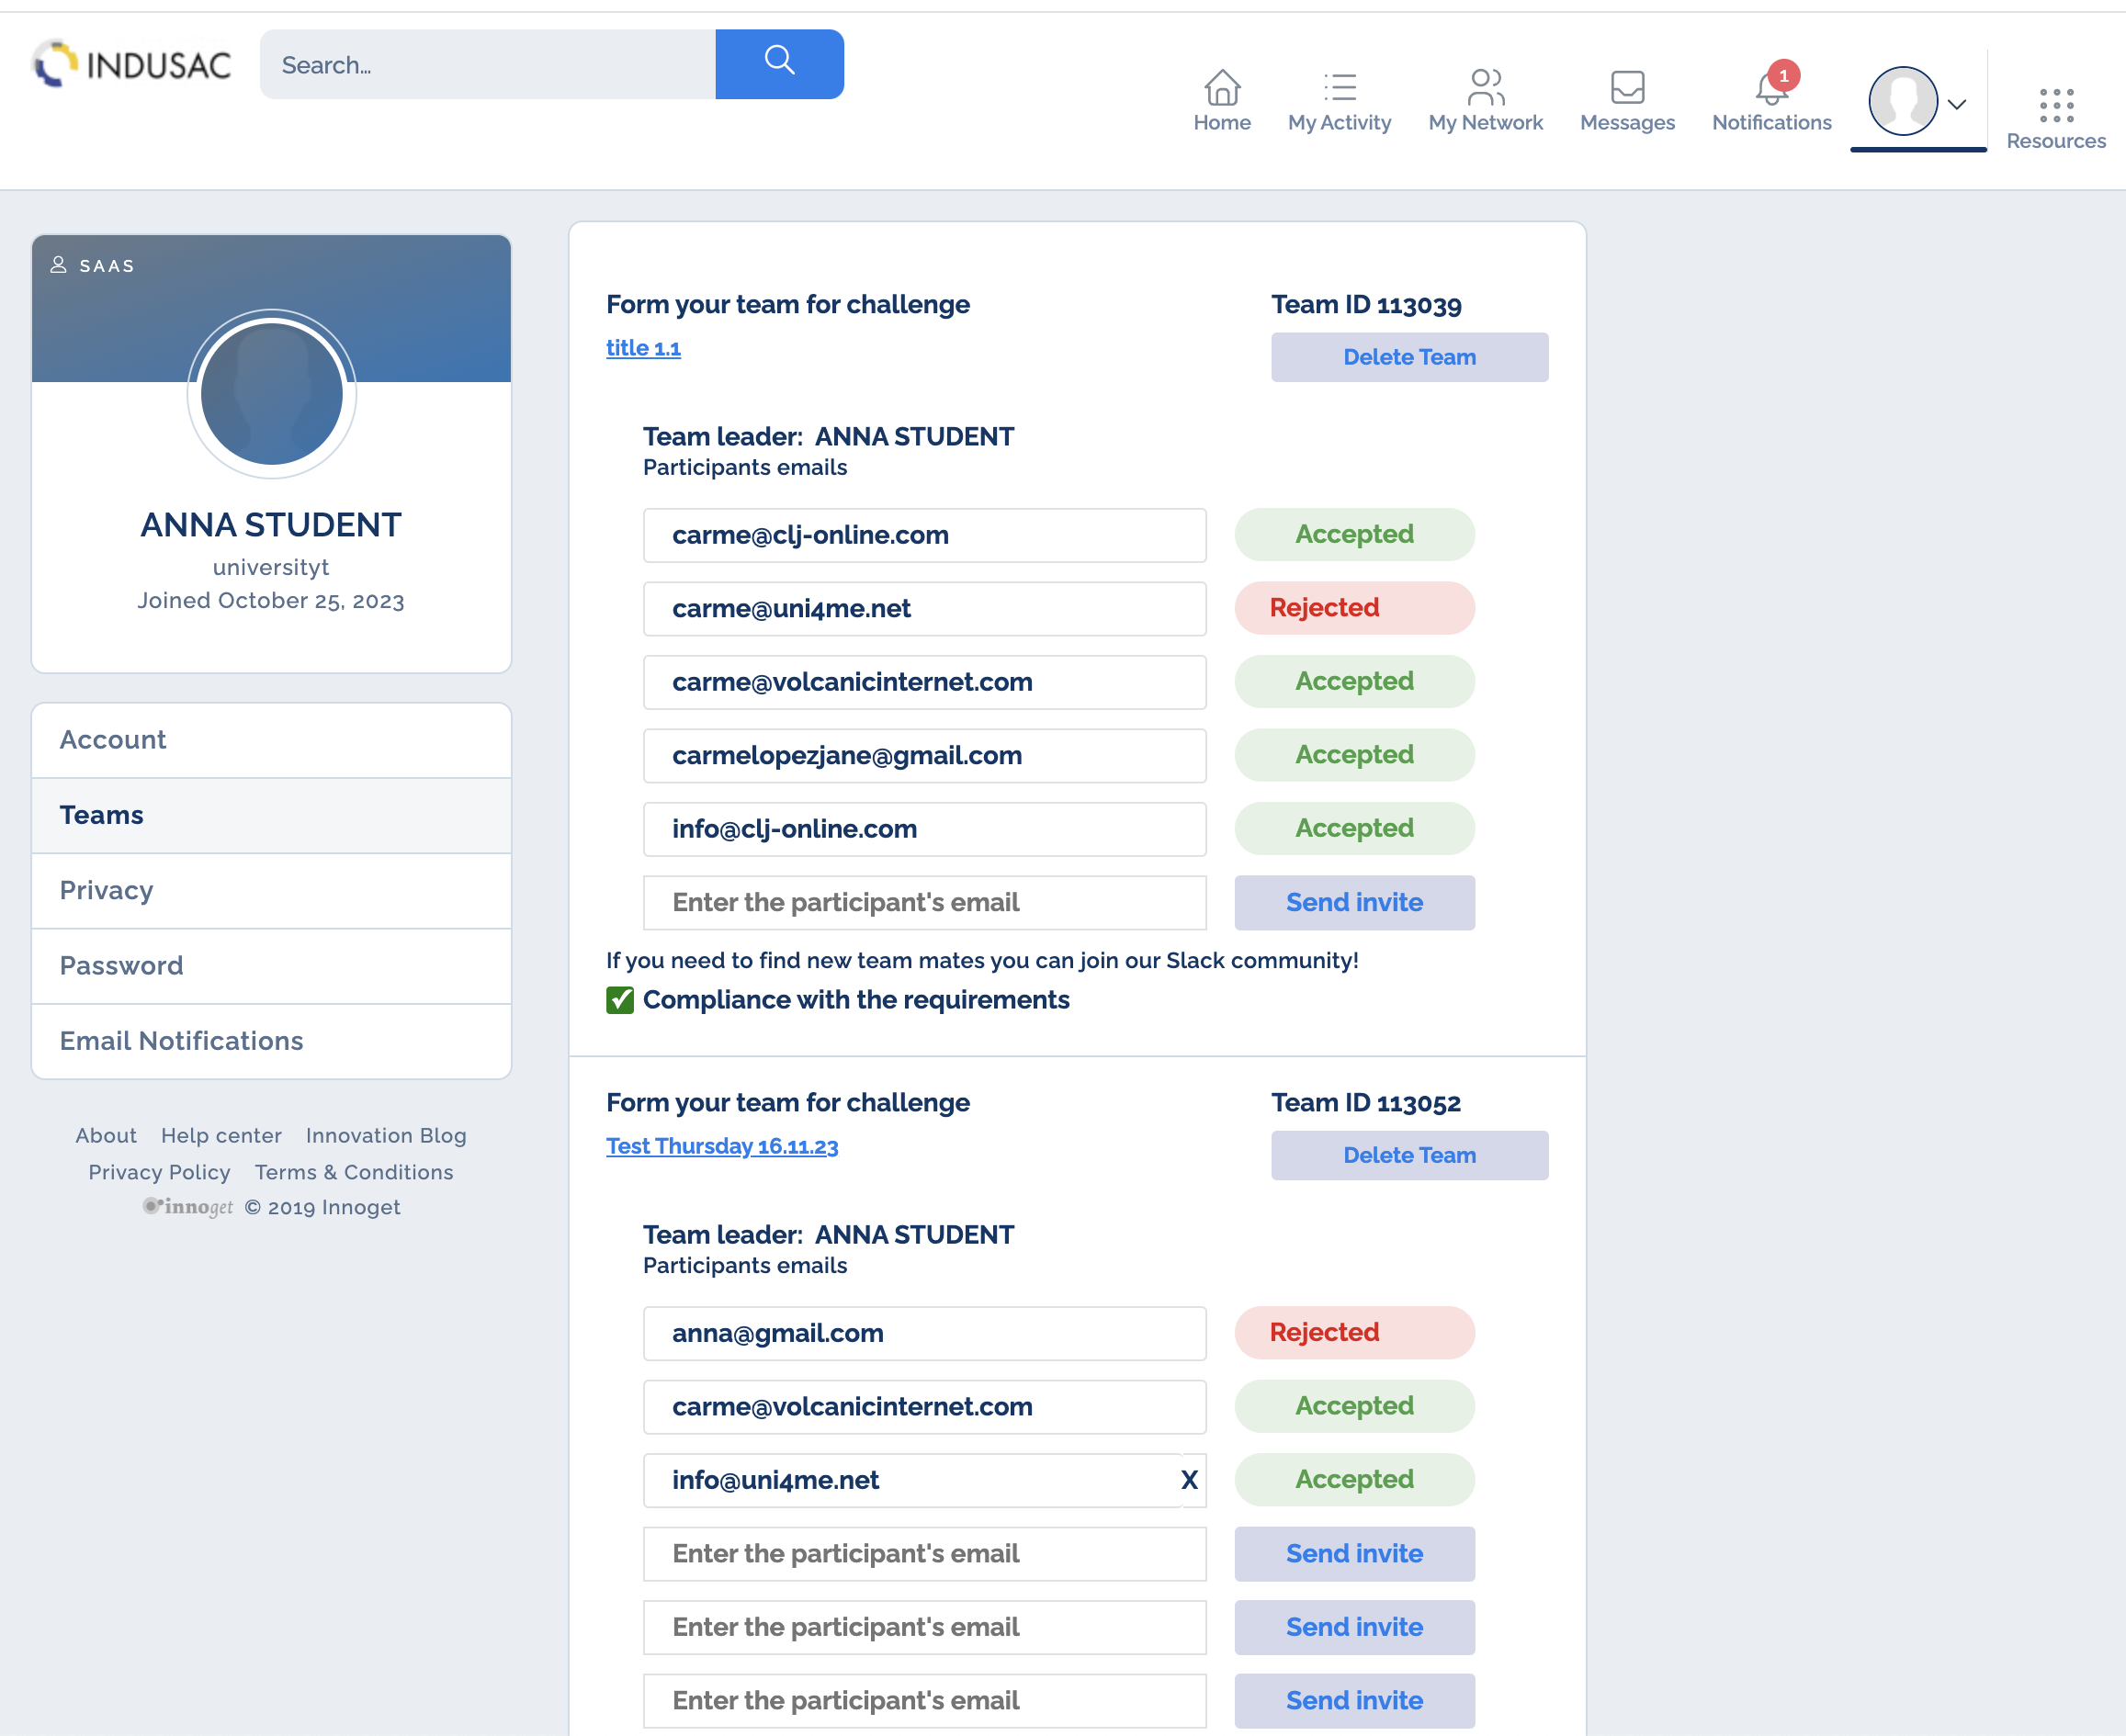Open the Resources grid icon

coord(2055,105)
